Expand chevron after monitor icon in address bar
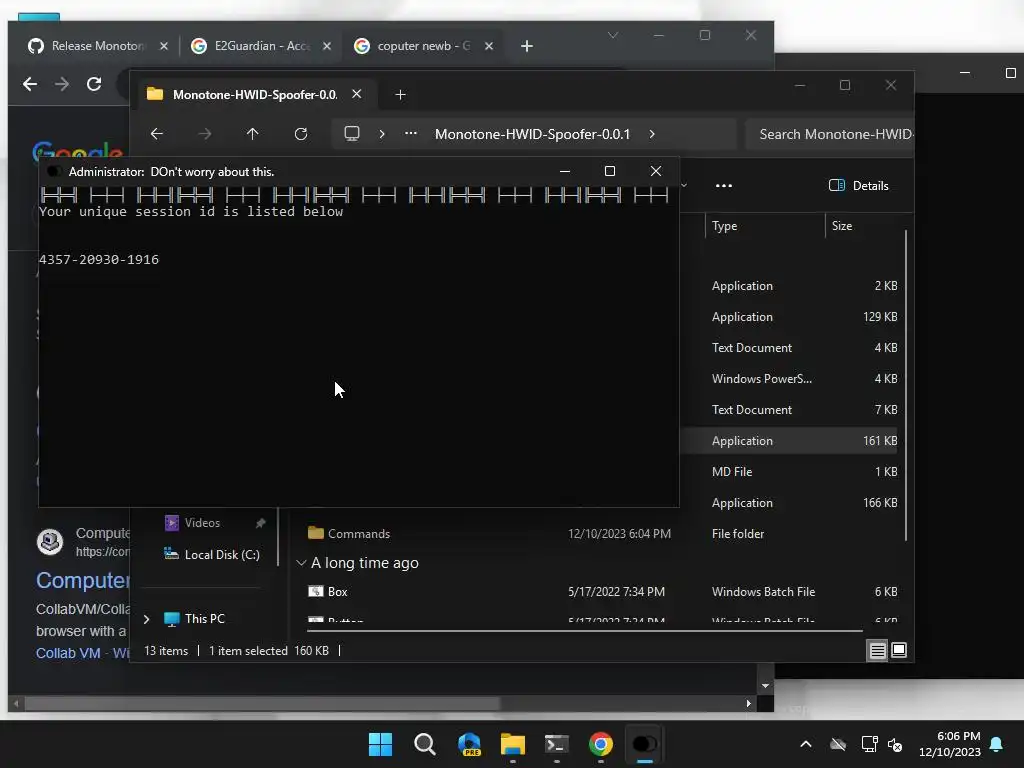1024x768 pixels. pyautogui.click(x=382, y=134)
